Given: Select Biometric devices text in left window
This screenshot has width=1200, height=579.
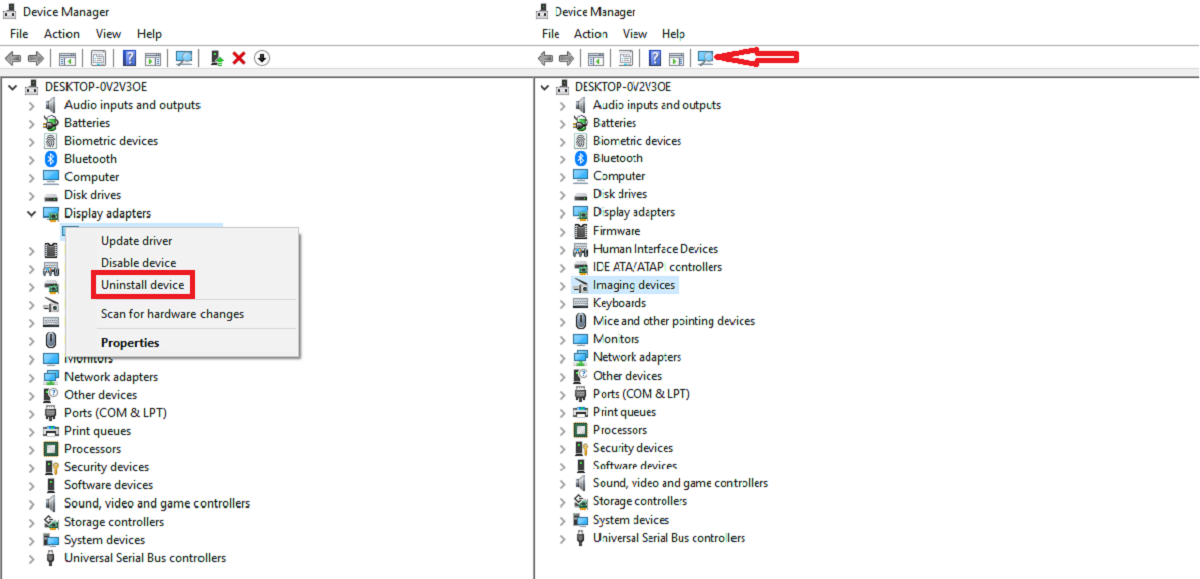Looking at the screenshot, I should click(111, 141).
